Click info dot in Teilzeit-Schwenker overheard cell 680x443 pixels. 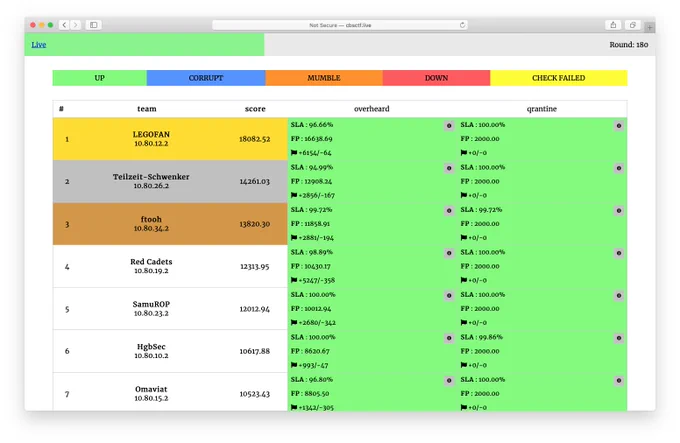coord(449,168)
